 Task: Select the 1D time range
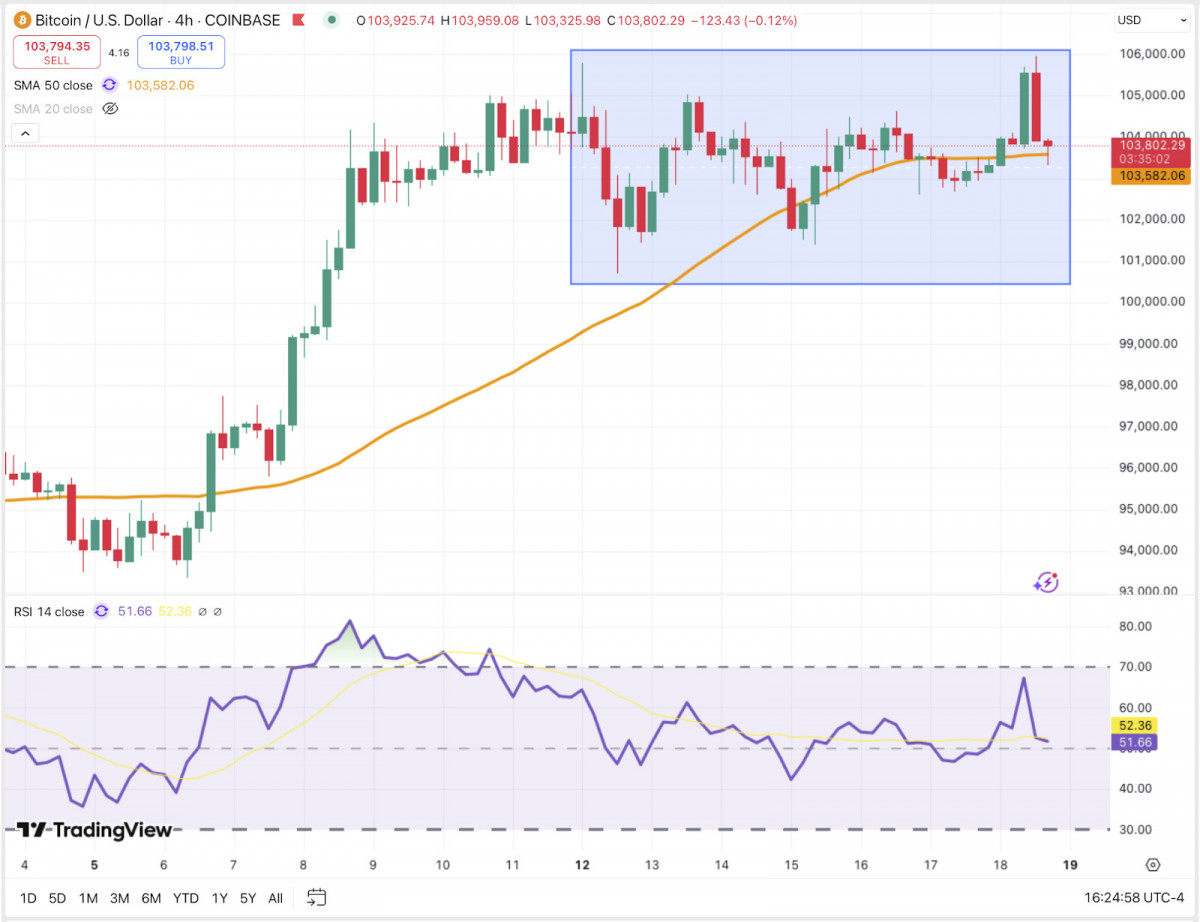coord(28,898)
